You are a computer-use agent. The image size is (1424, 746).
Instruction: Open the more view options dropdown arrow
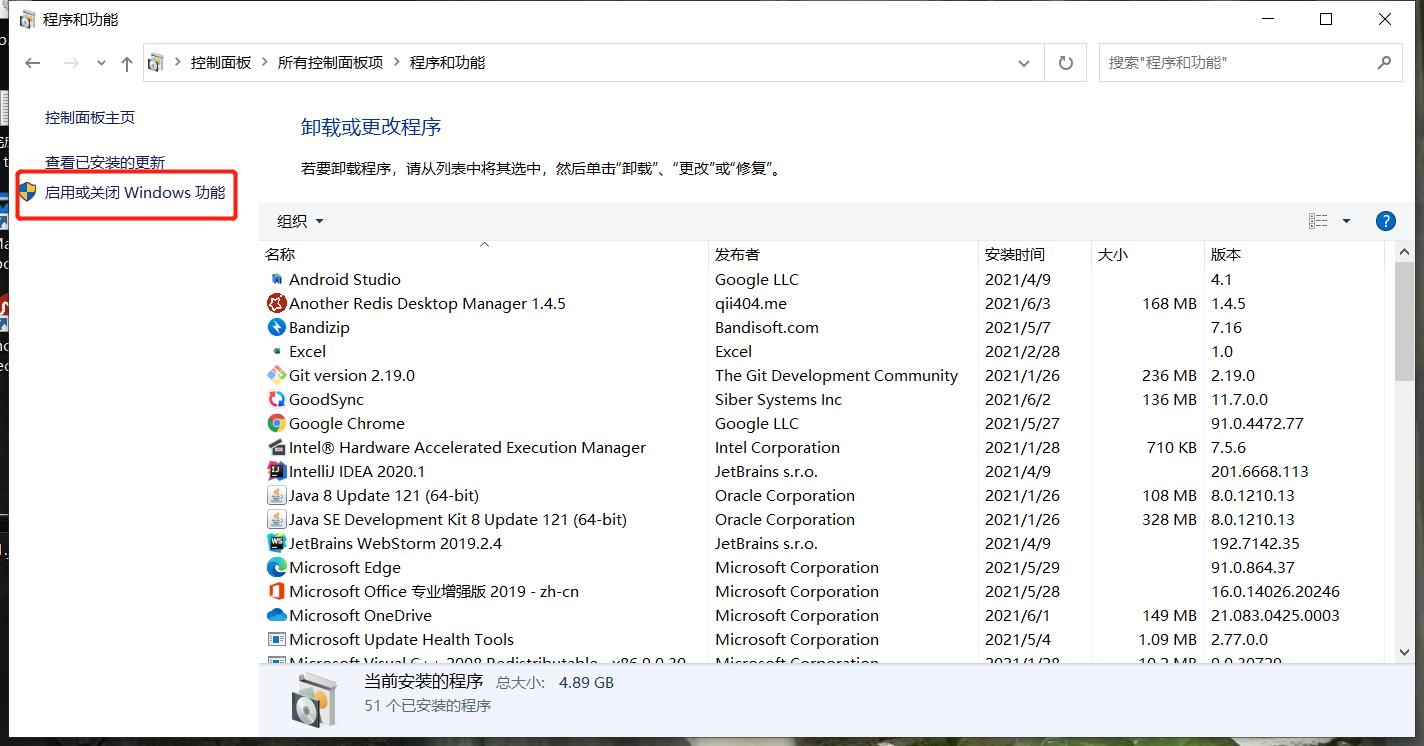[x=1346, y=221]
